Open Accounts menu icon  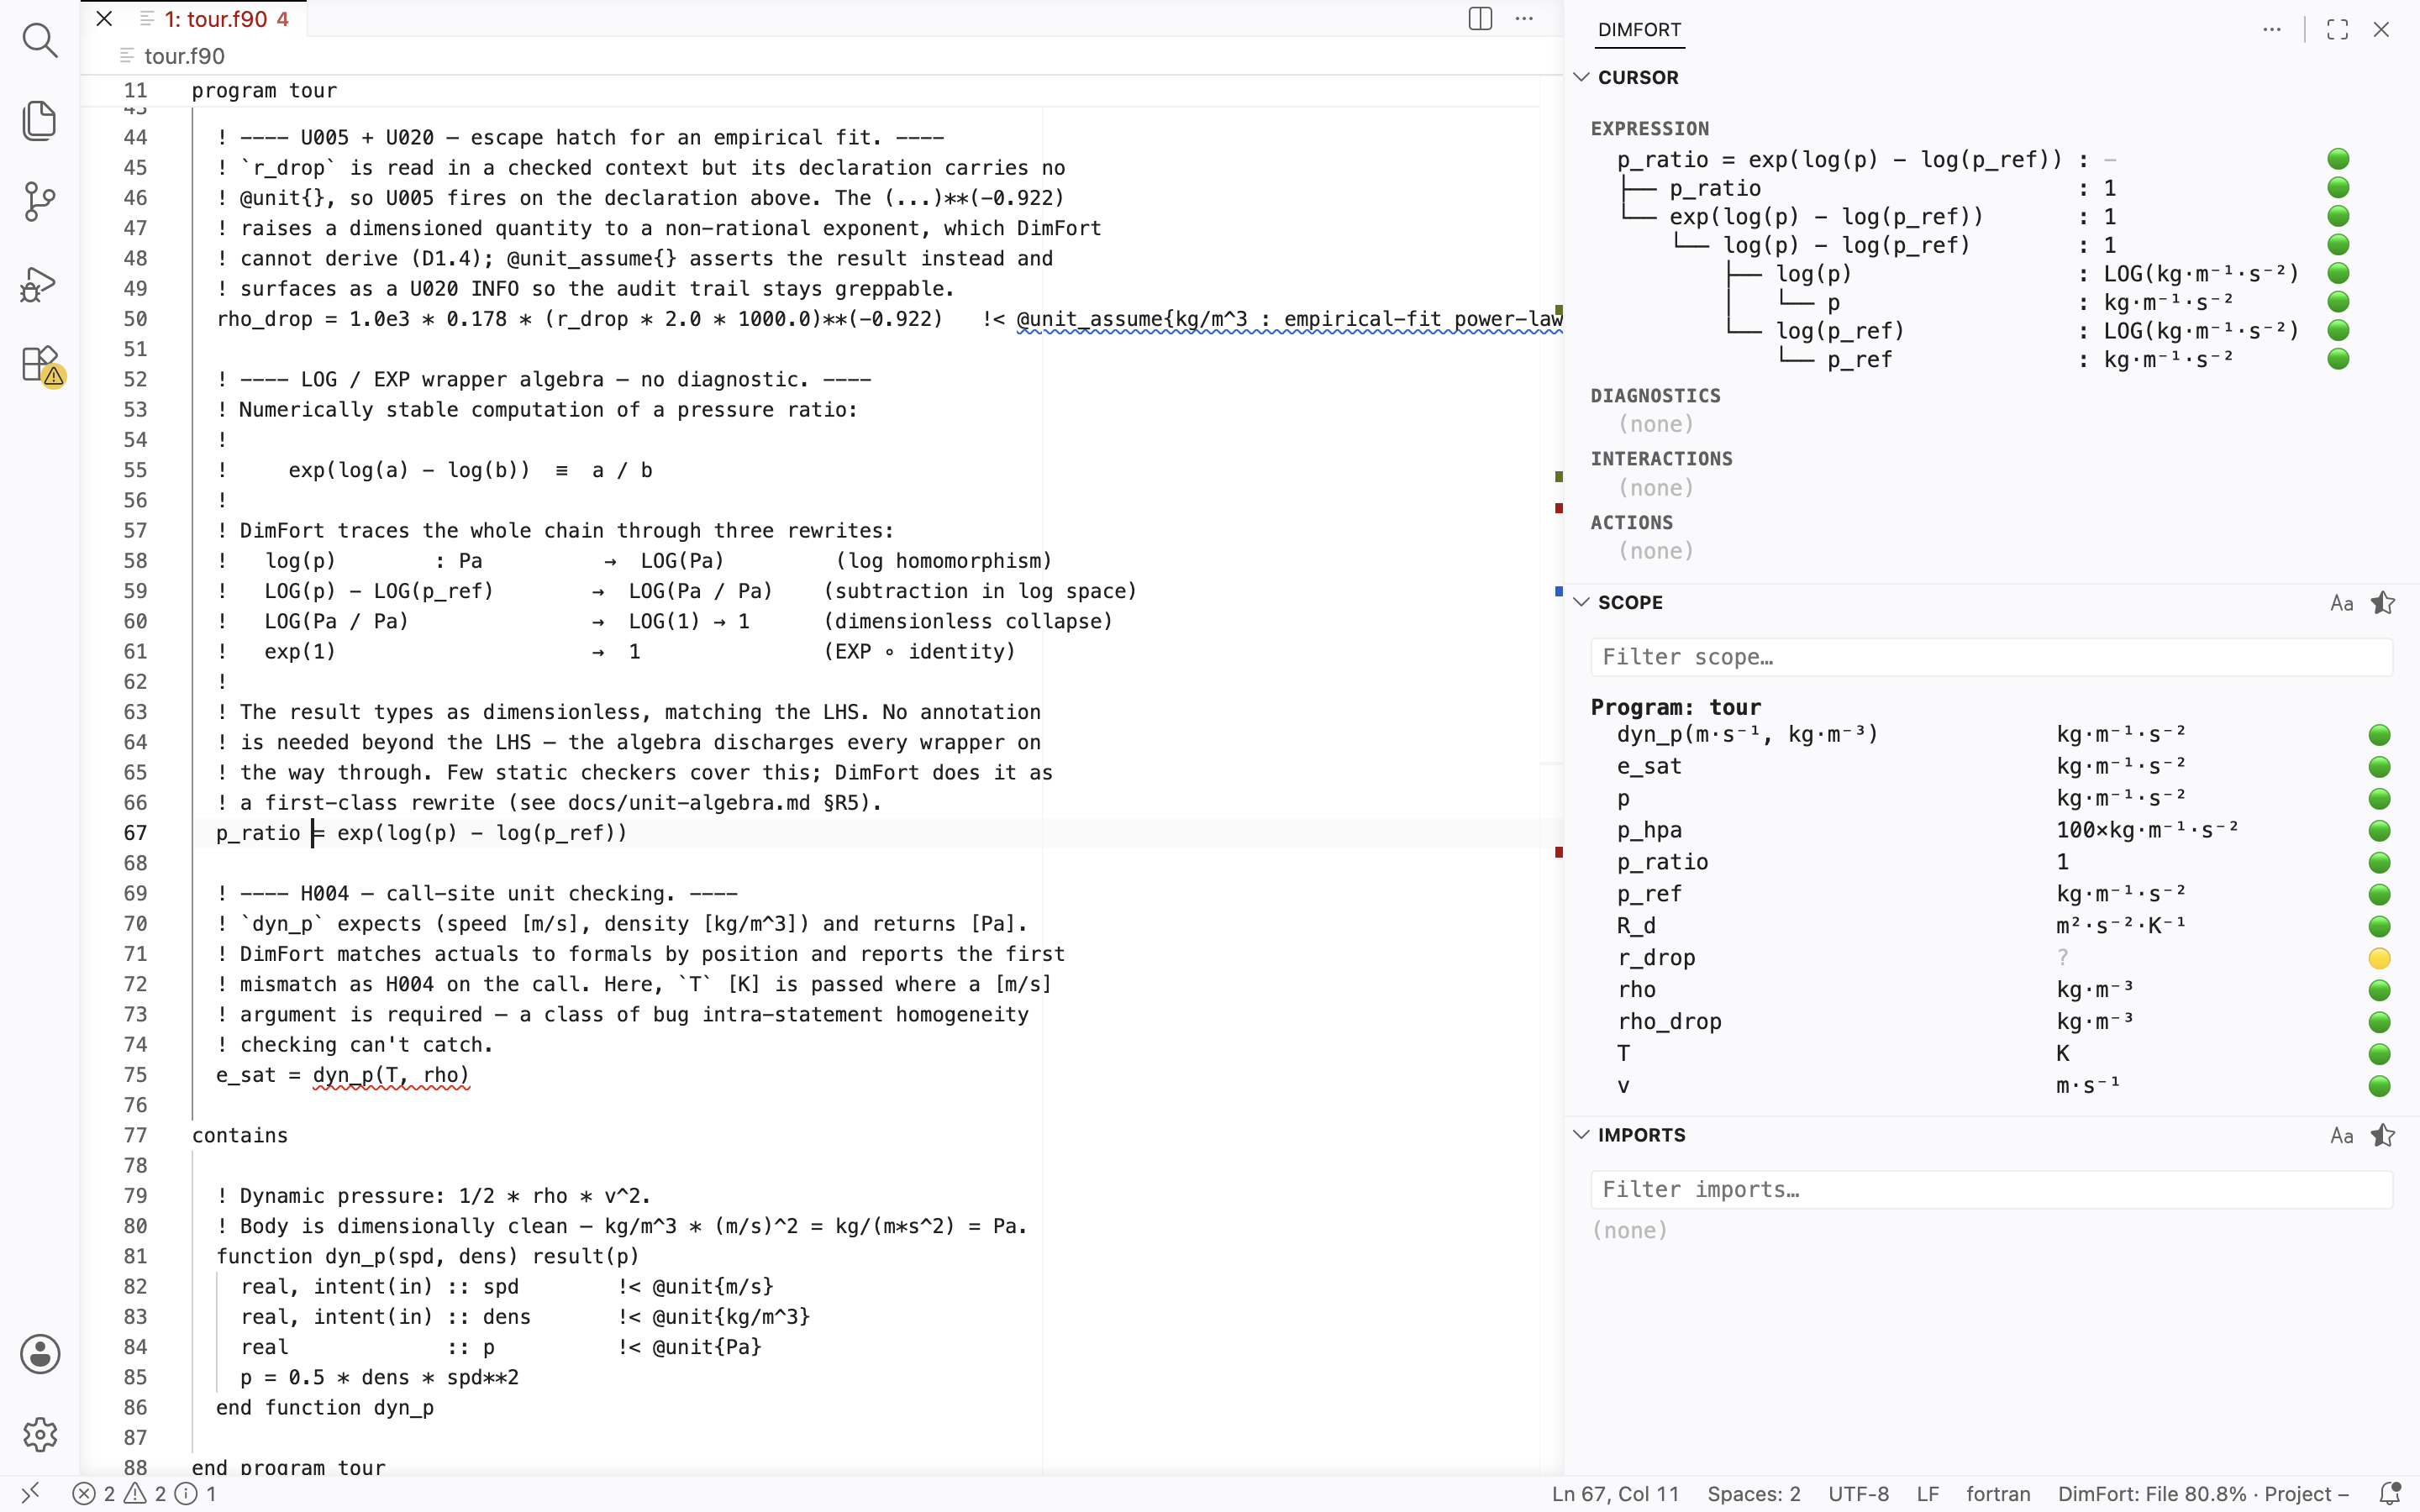click(40, 1354)
